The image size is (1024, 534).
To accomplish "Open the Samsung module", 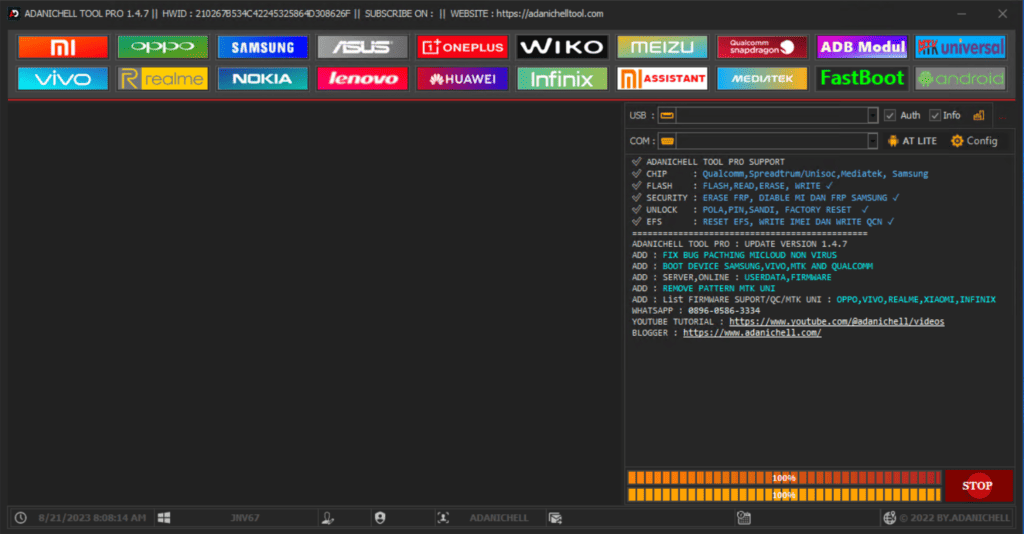I will coord(263,47).
